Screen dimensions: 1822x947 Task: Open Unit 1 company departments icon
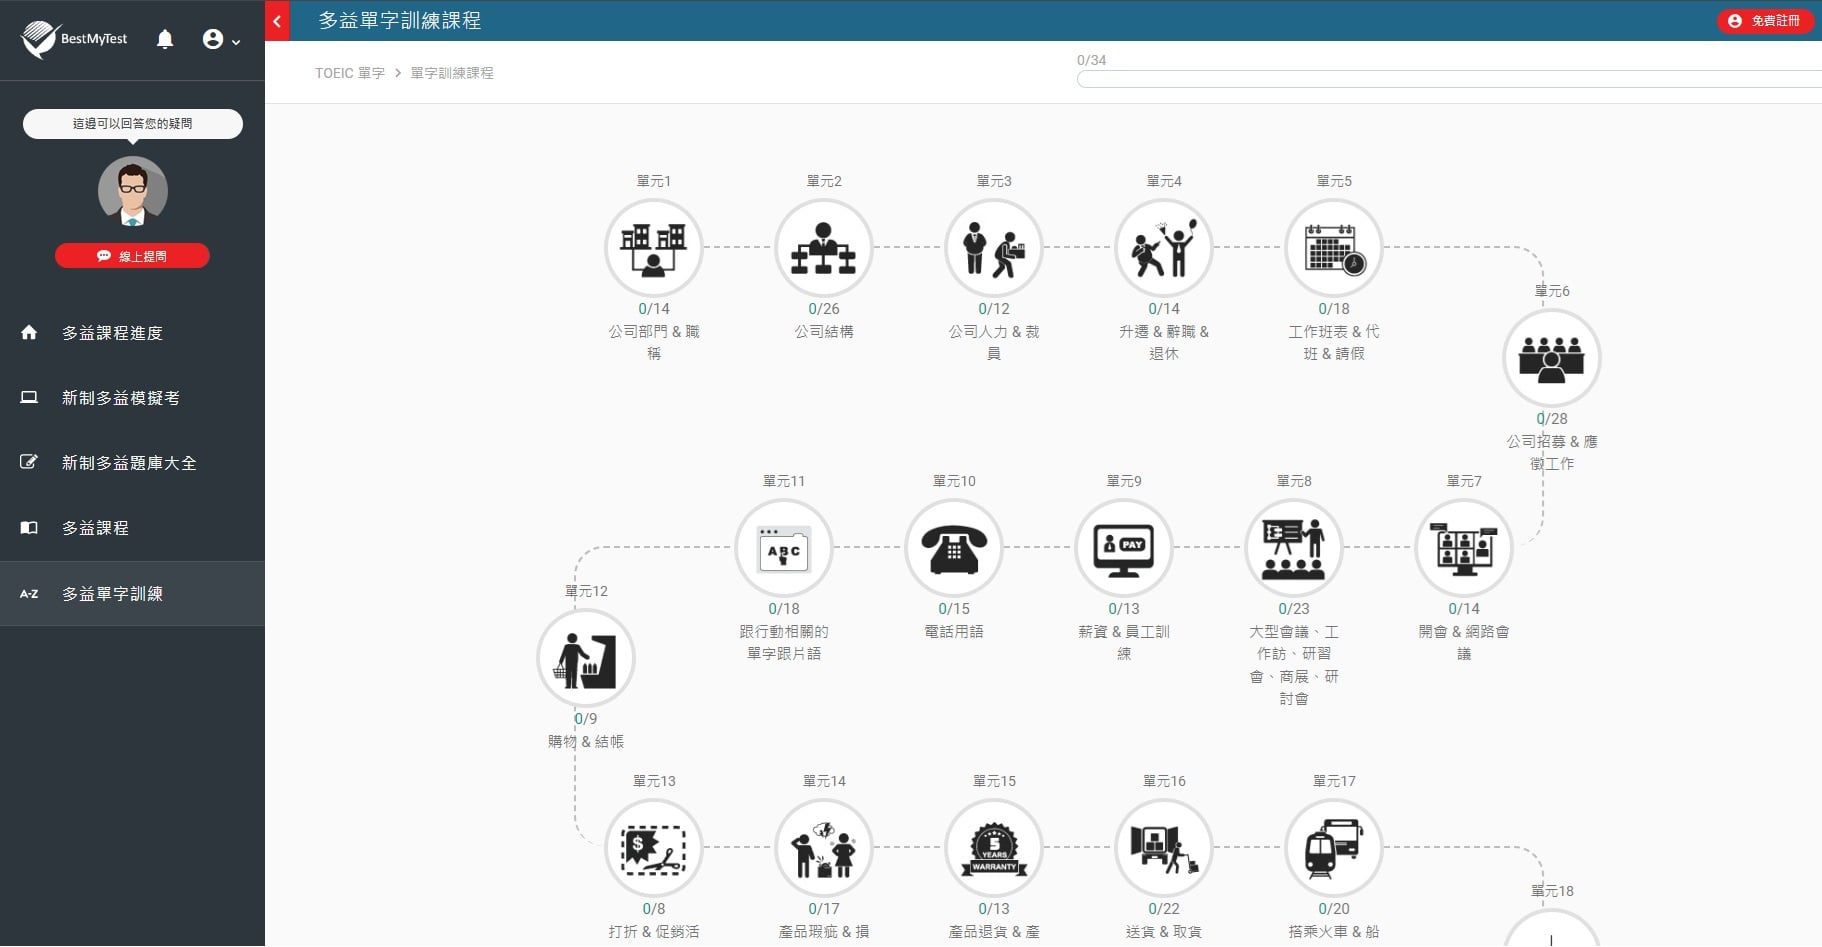[654, 248]
